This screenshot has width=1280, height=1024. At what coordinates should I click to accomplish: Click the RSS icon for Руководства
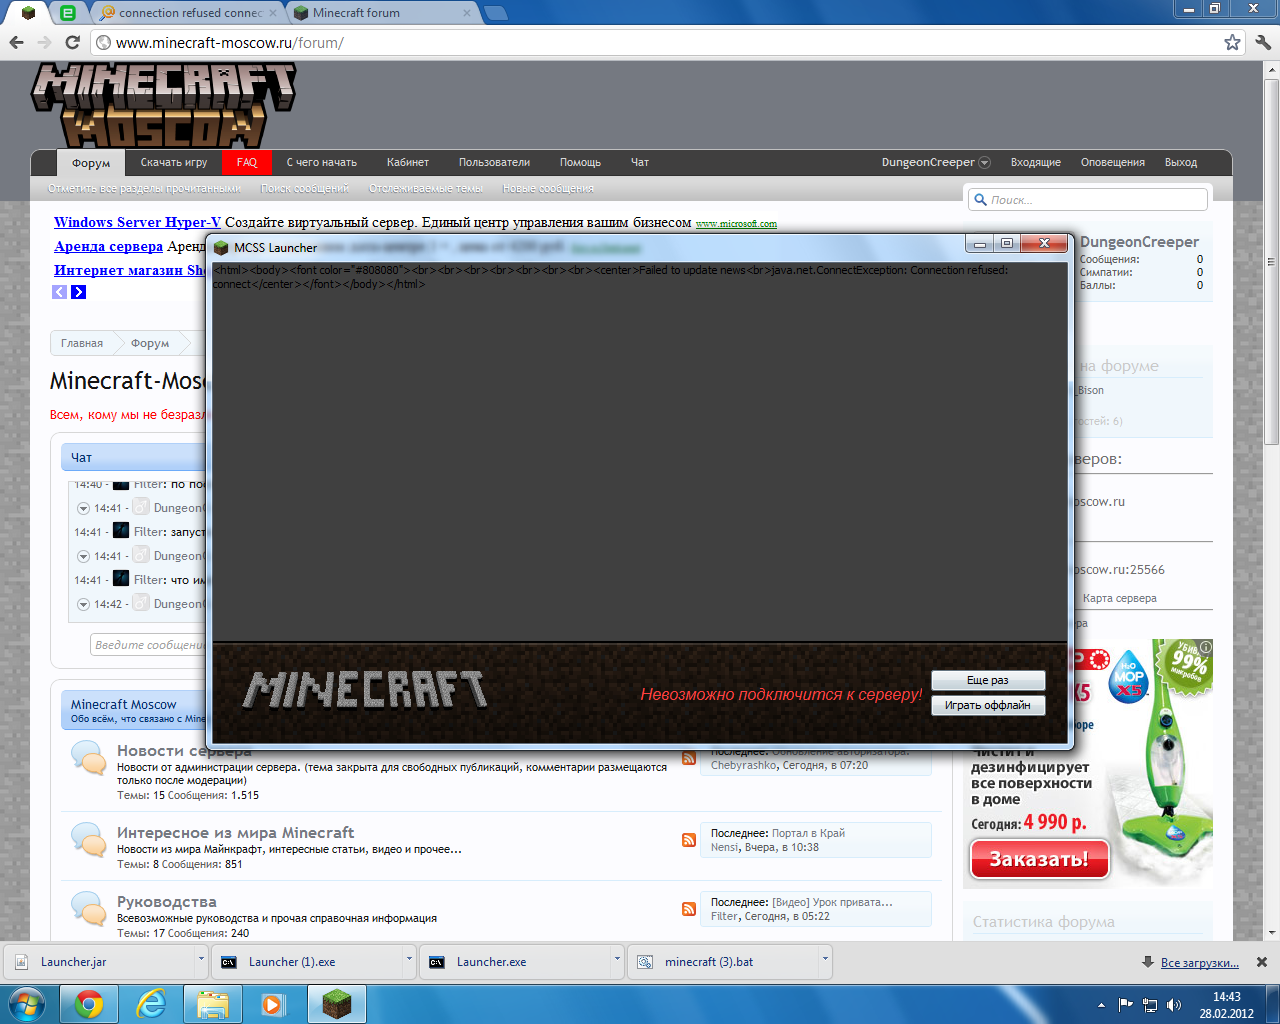click(689, 909)
